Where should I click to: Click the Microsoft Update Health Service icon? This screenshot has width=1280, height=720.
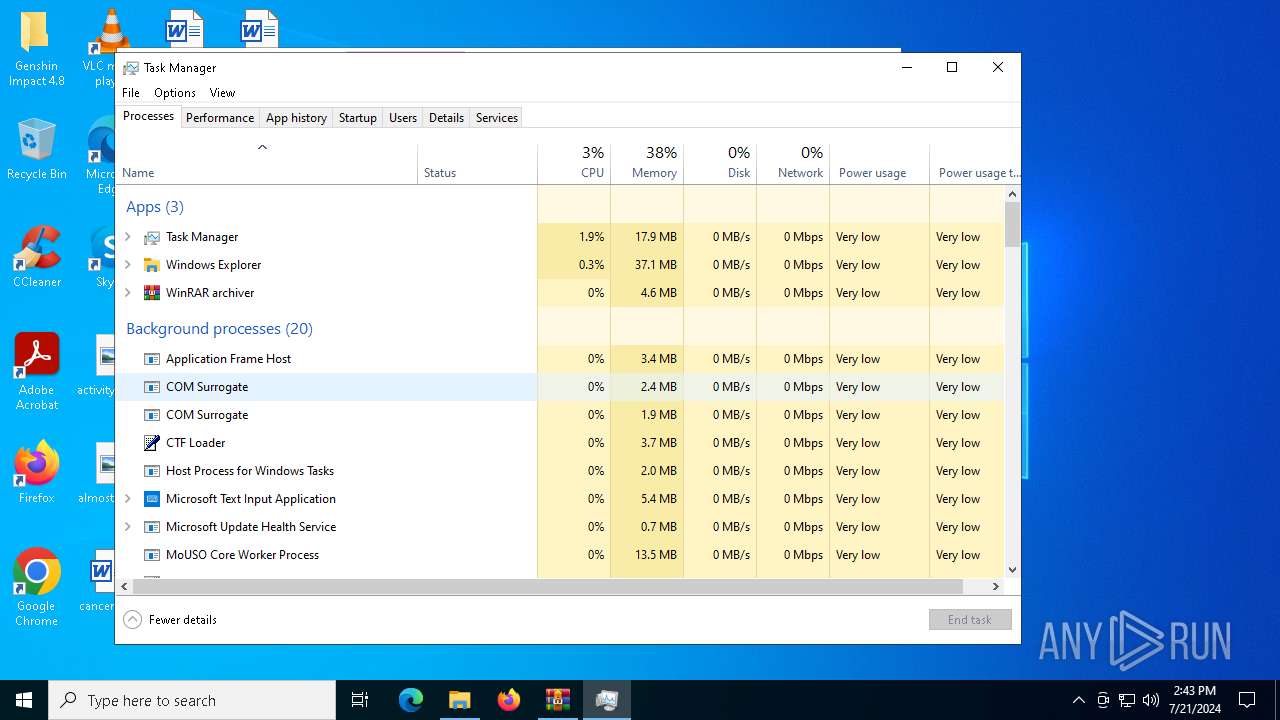[152, 527]
